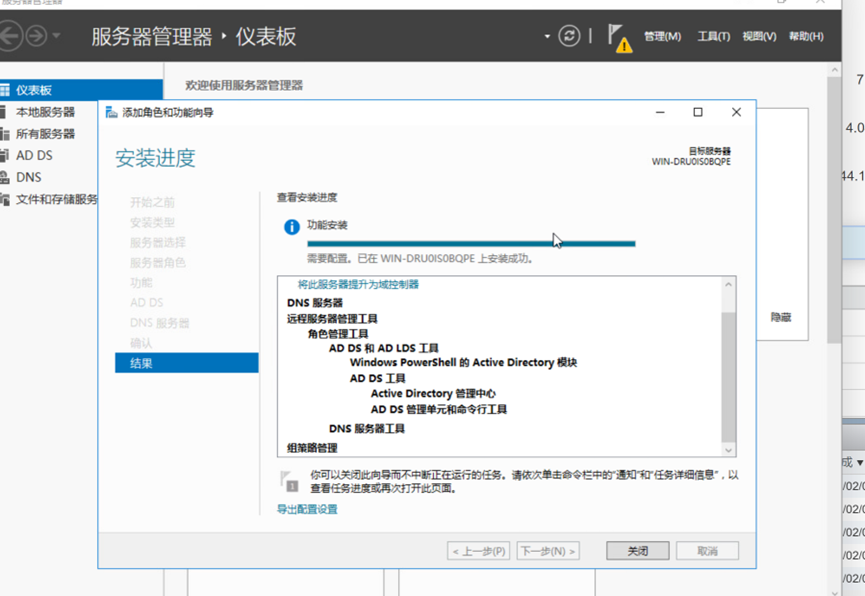Click the 所有服务器 sidebar icon
Image resolution: width=865 pixels, height=596 pixels.
point(4,134)
